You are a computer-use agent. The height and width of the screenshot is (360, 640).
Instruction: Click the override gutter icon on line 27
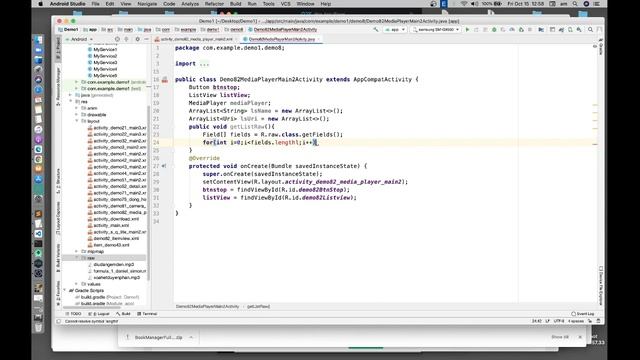164,166
